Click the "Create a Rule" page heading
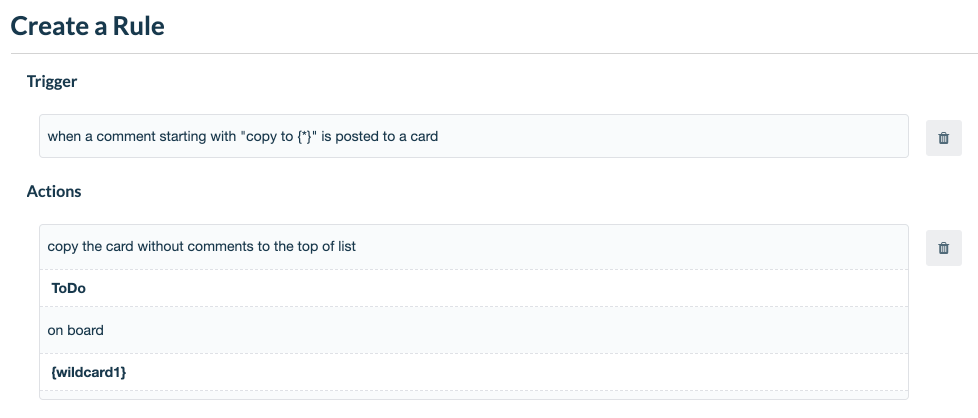Screen dimensions: 978x418 pos(88,26)
